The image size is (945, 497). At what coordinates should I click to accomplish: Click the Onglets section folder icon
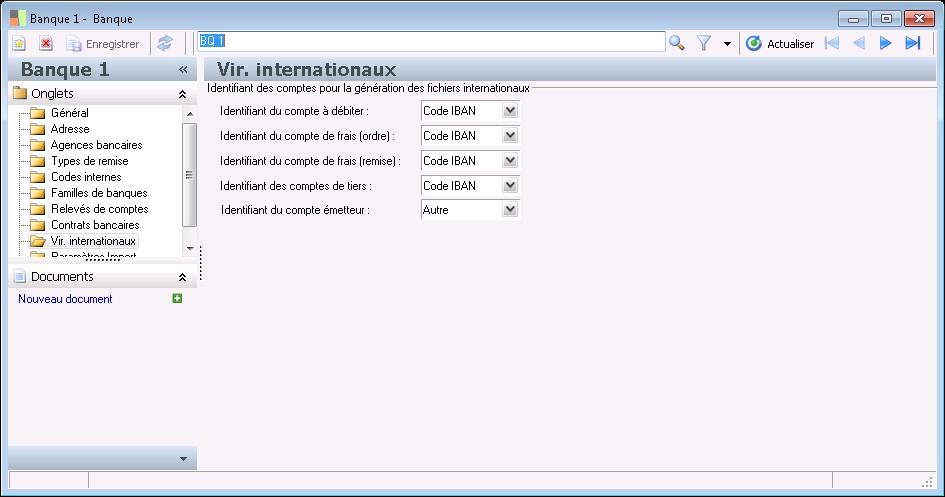click(x=20, y=93)
